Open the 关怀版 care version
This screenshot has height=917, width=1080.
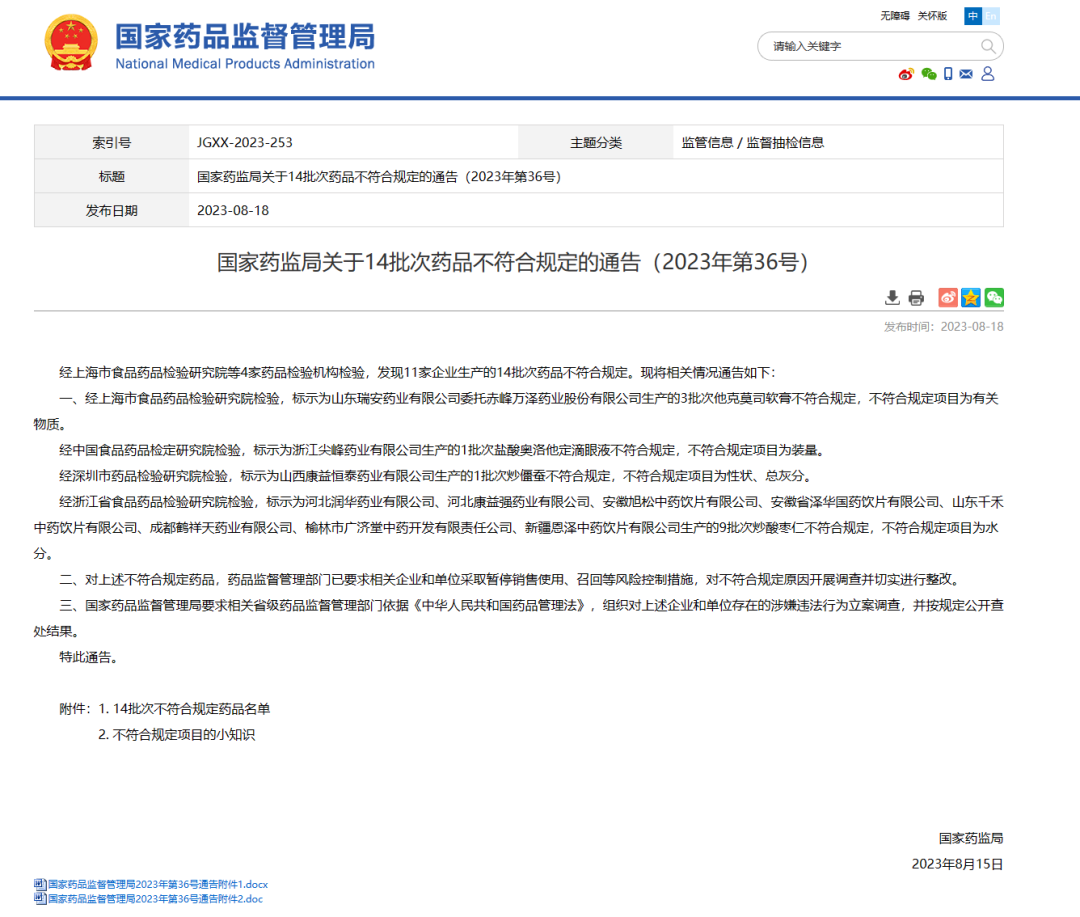coord(932,16)
